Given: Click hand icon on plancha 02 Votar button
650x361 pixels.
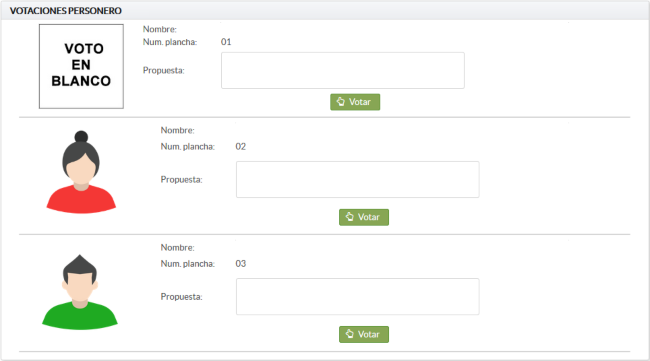Looking at the screenshot, I should click(x=350, y=217).
